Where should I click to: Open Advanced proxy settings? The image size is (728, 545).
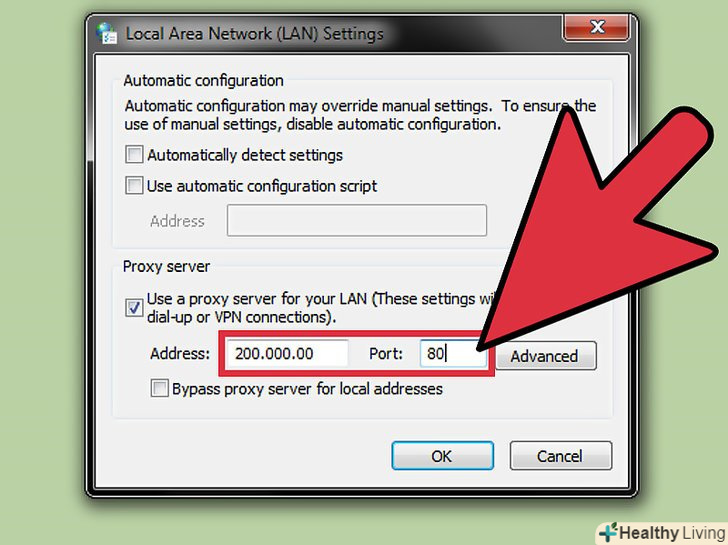546,356
